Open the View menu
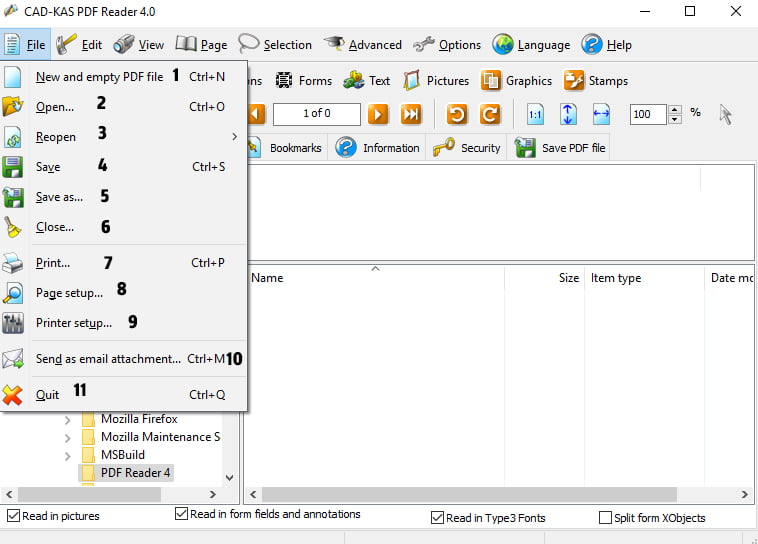Screen dimensions: 758x544 [x=139, y=44]
